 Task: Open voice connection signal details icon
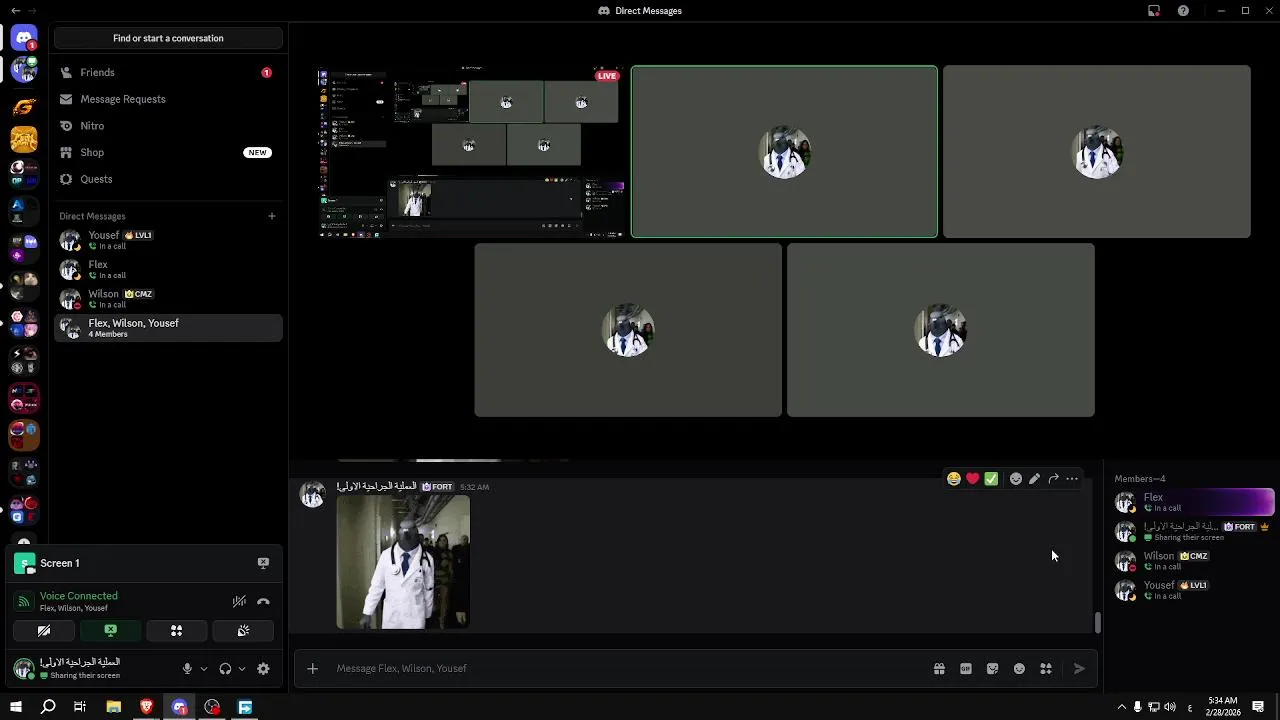(24, 601)
